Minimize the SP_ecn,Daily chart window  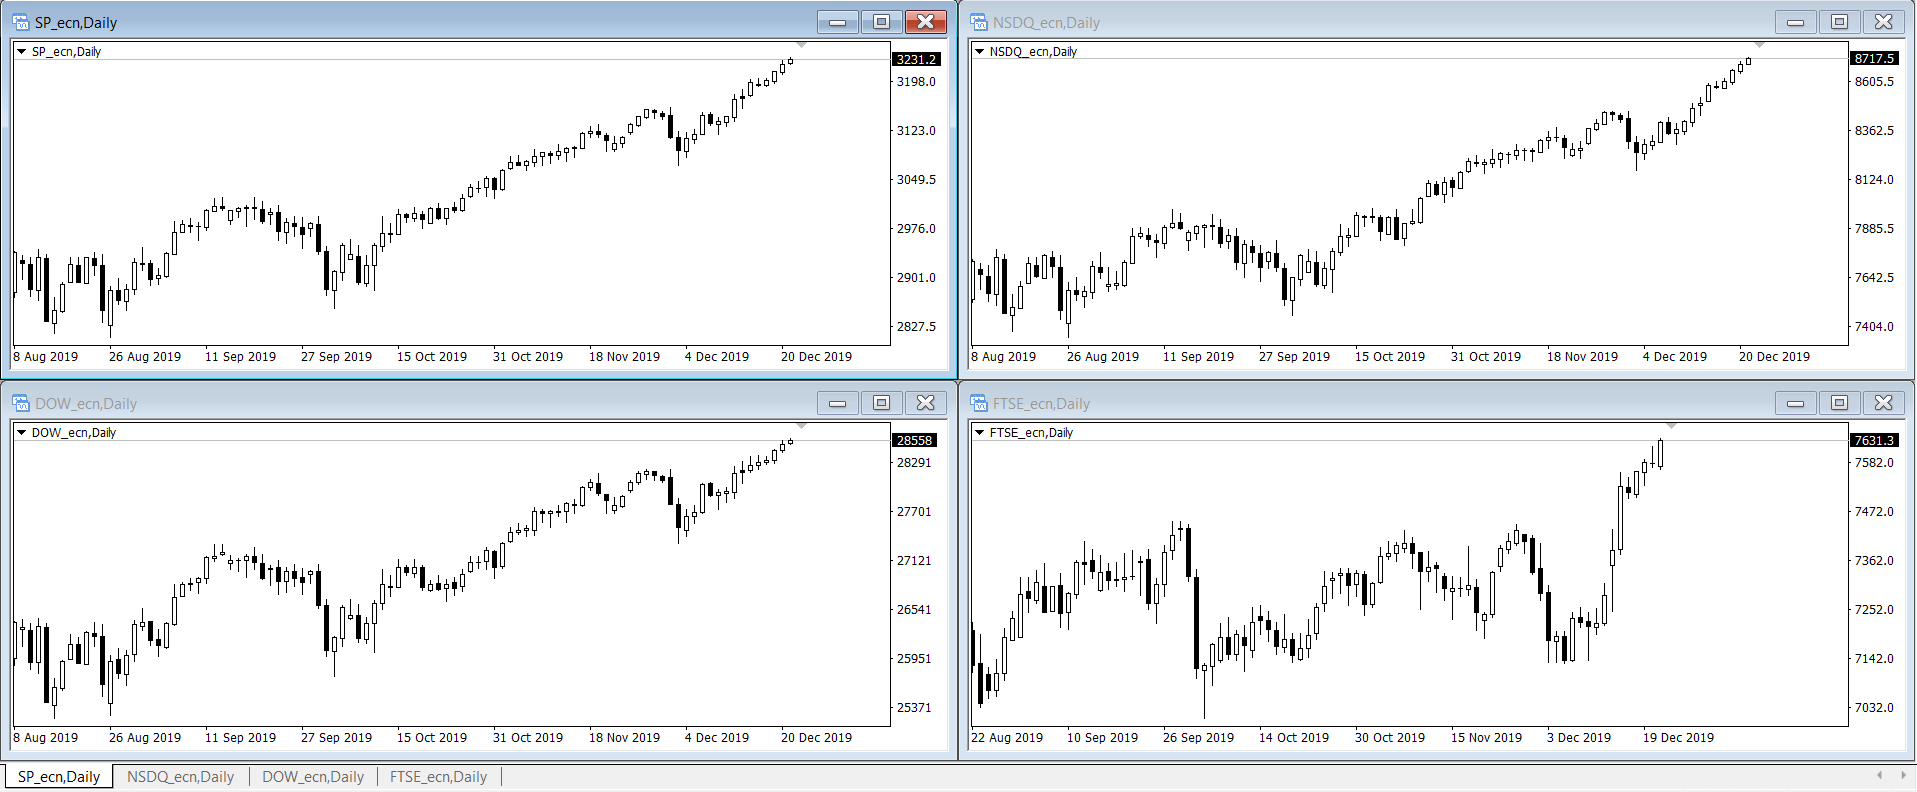click(838, 22)
